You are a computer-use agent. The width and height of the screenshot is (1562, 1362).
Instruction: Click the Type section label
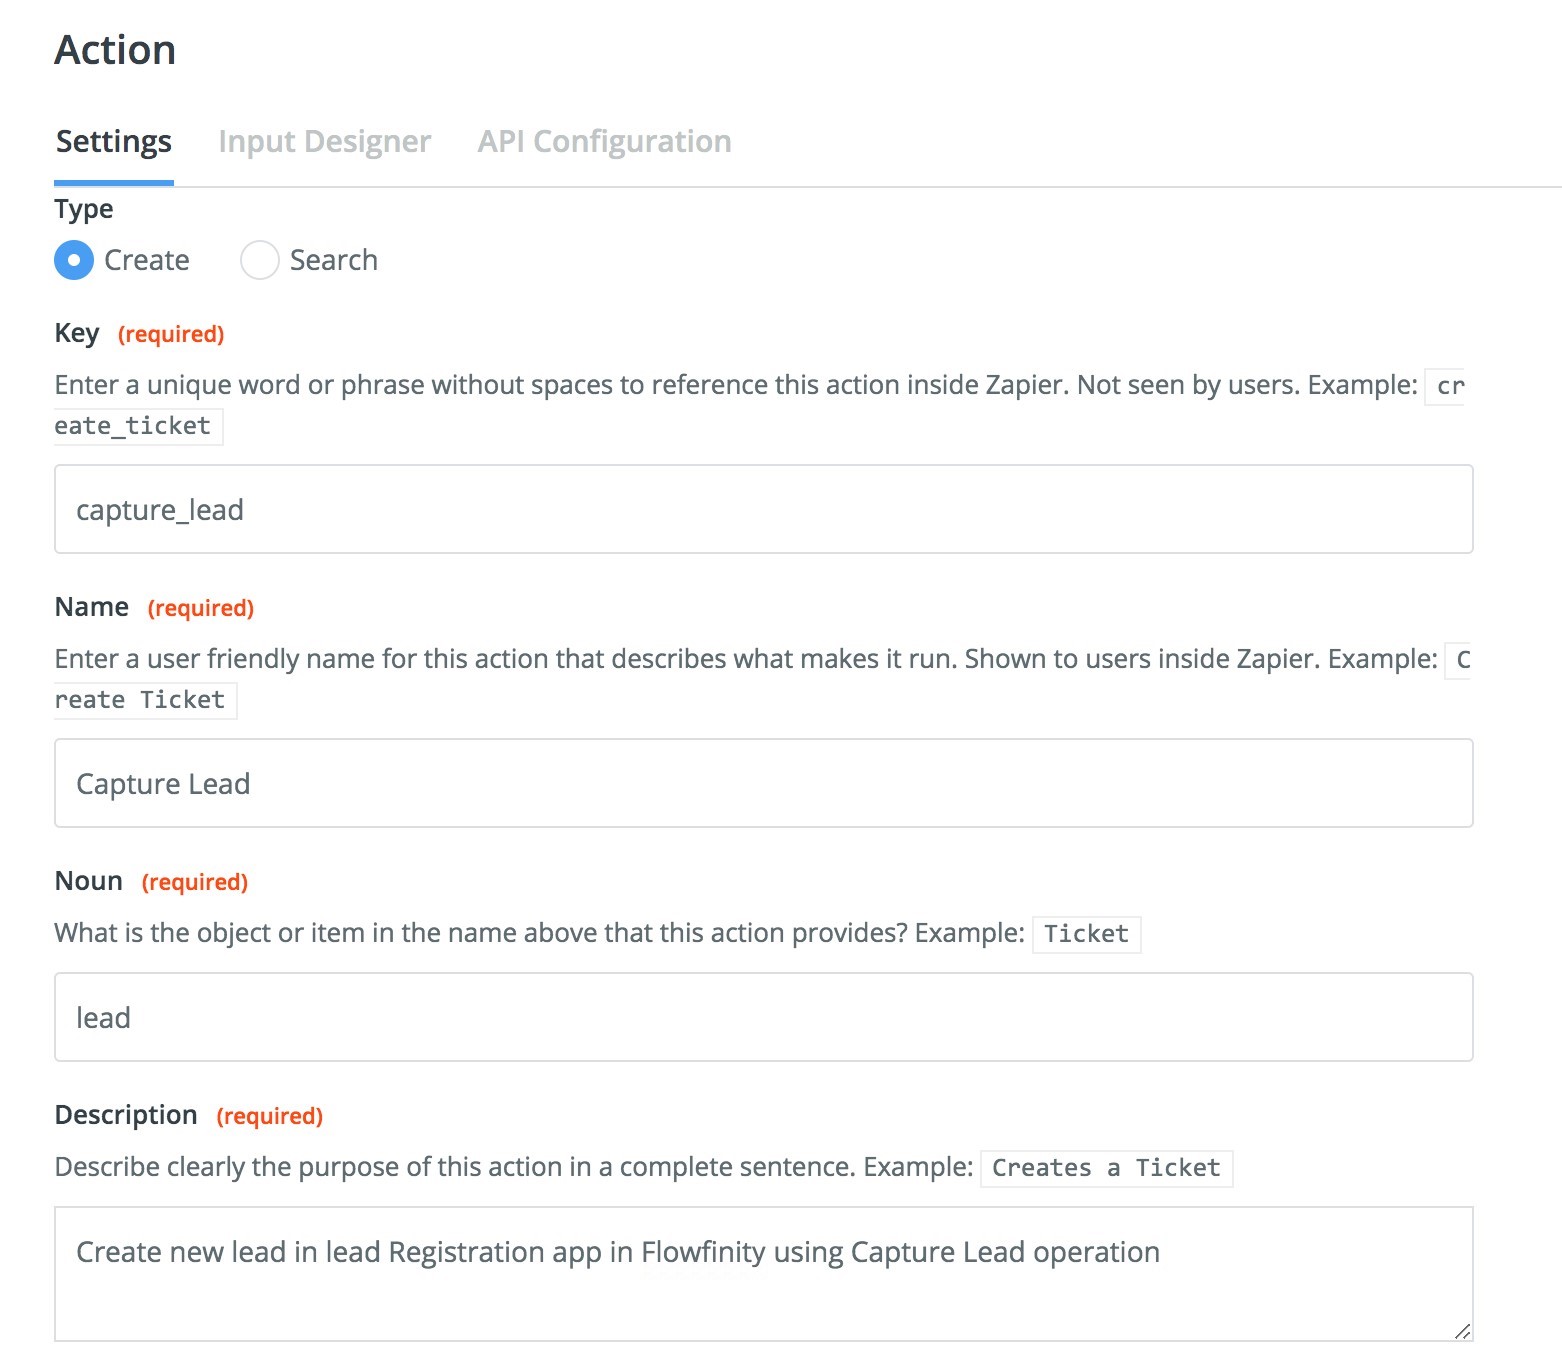(x=84, y=209)
